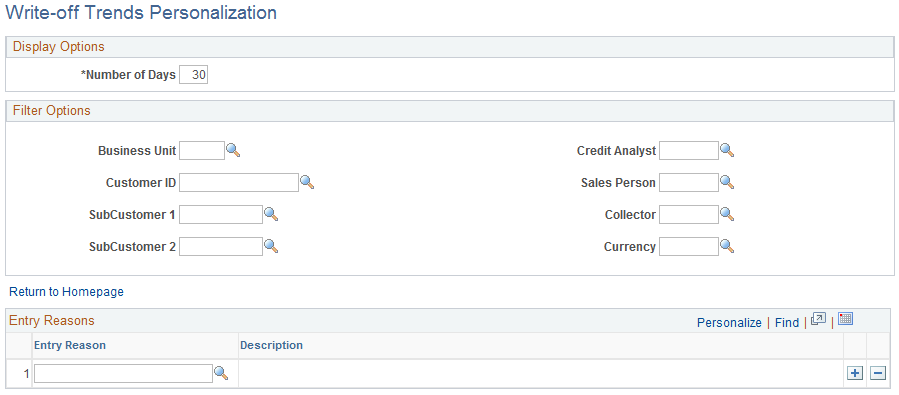Open the Currency lookup magnifier
This screenshot has width=899, height=395.
click(x=727, y=247)
